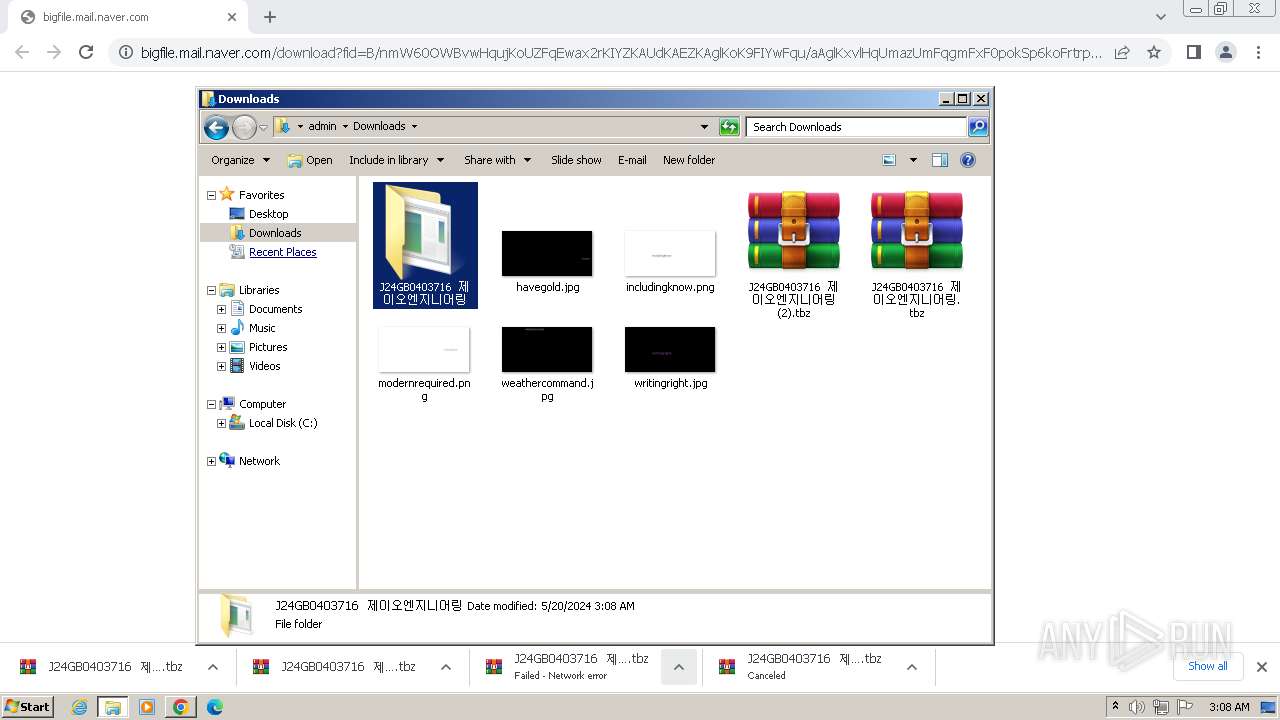1280x720 pixels.
Task: Open the Windows Start menu
Action: click(28, 707)
